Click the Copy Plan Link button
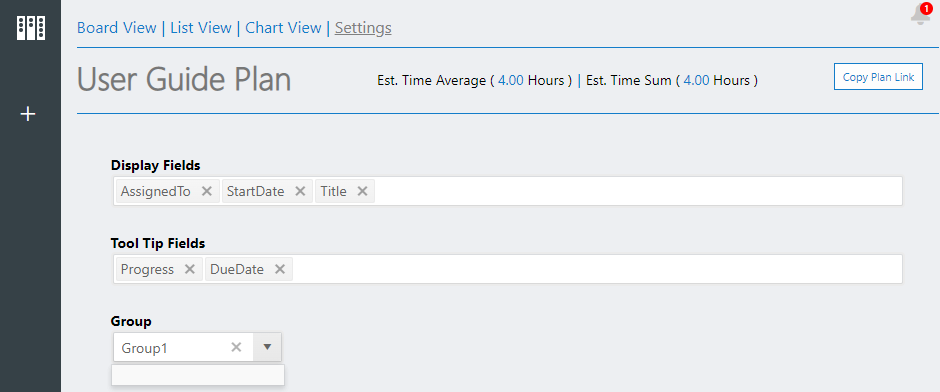Screen dimensions: 940x392 pos(878,77)
